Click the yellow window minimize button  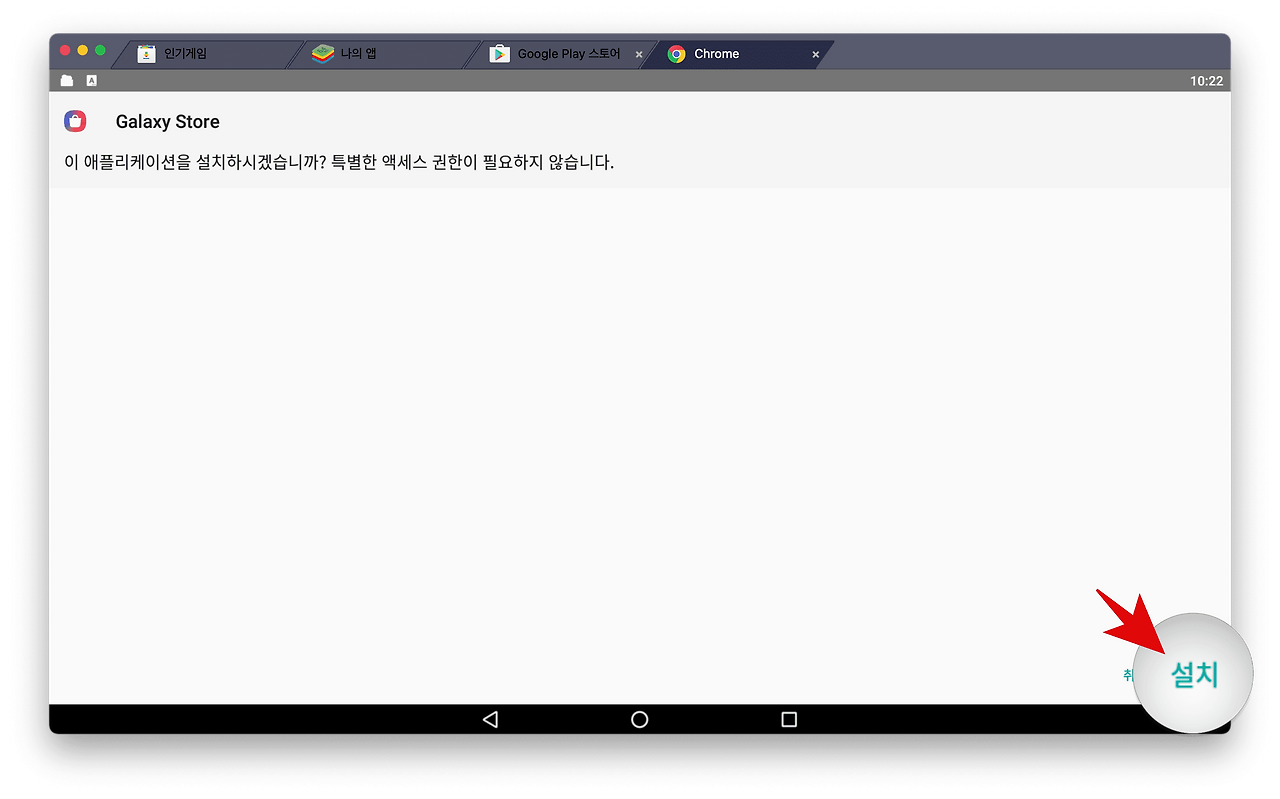click(x=83, y=50)
